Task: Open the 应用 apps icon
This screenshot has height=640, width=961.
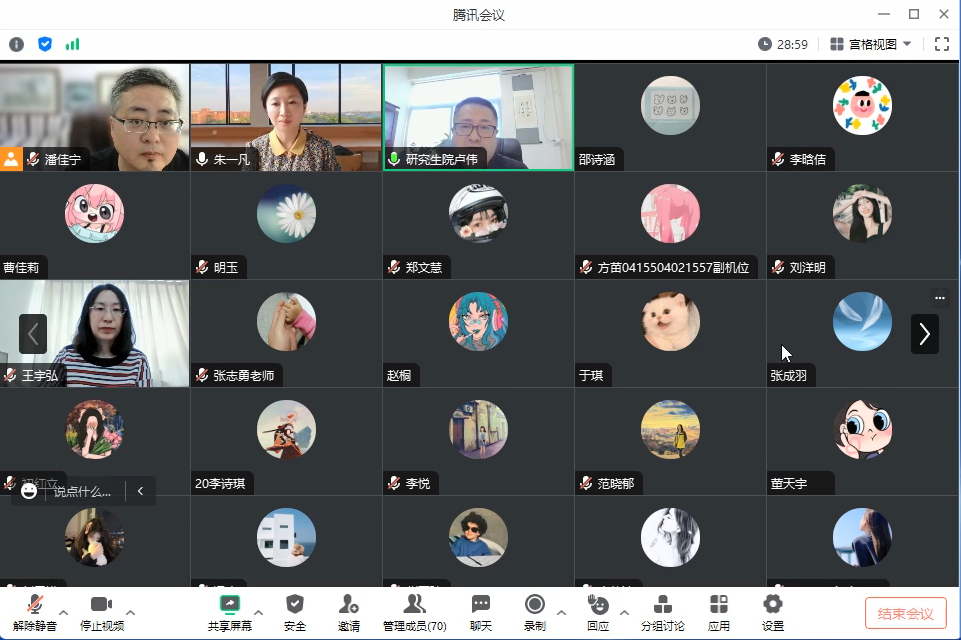Action: 718,605
